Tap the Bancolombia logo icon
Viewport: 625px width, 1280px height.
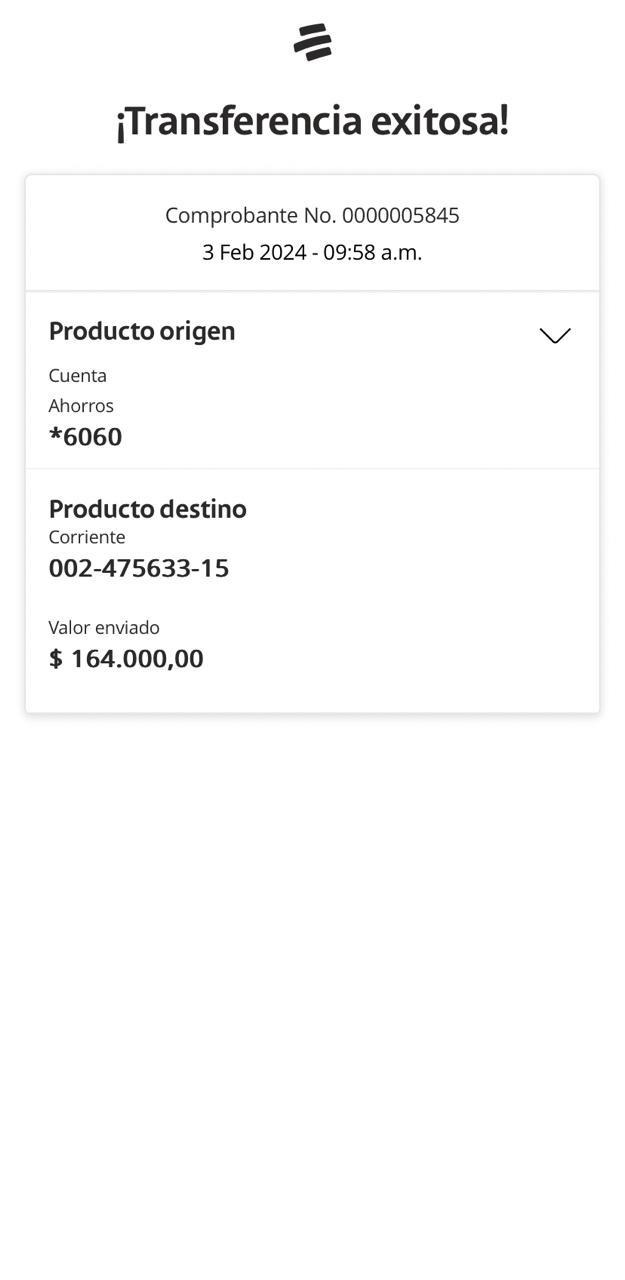click(312, 42)
